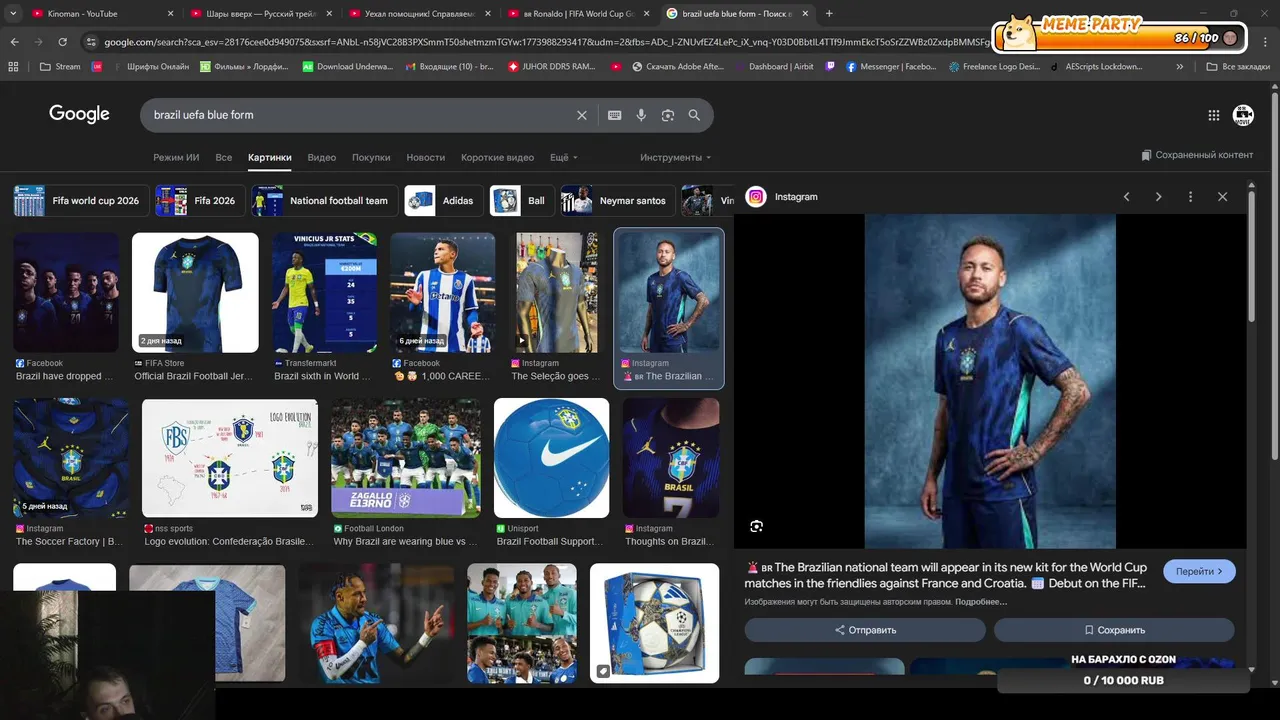Open Football London team photo thumbnail
The height and width of the screenshot is (720, 1280).
[x=406, y=458]
